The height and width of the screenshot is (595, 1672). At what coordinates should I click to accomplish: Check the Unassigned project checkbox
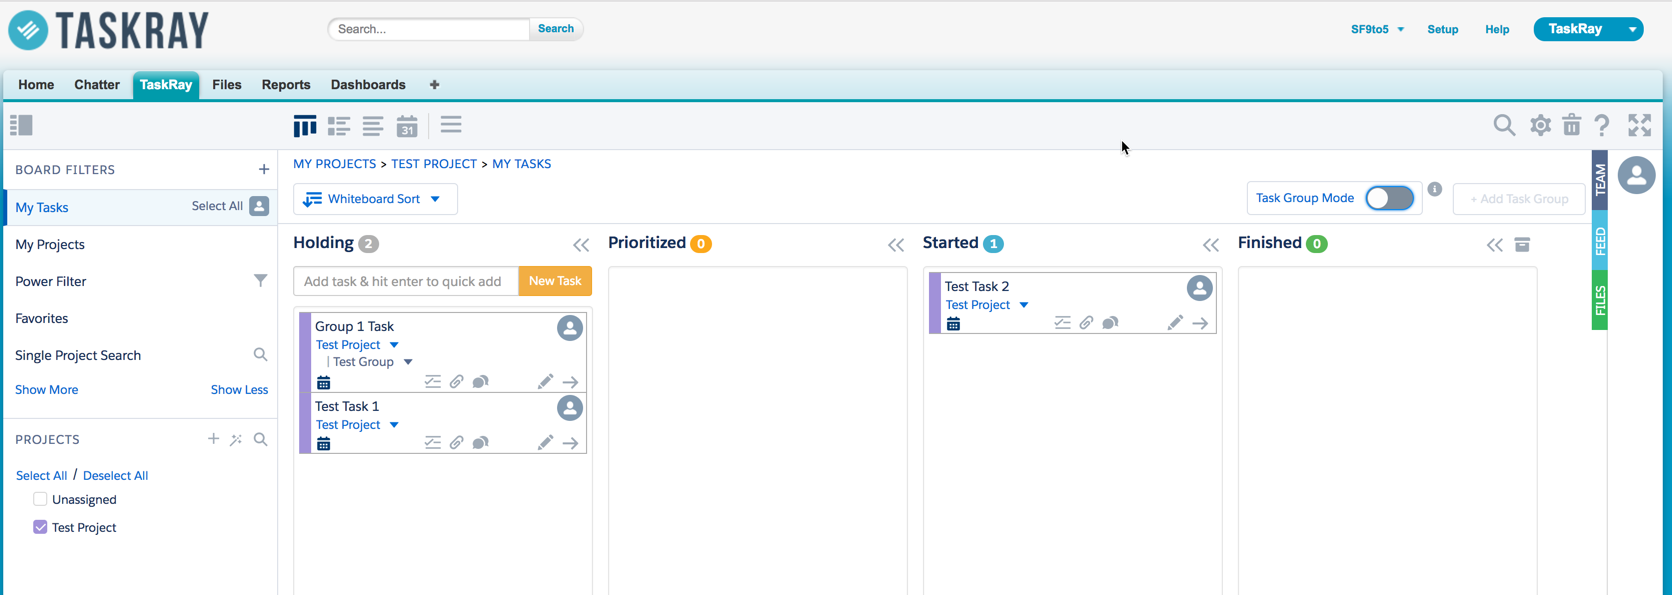pyautogui.click(x=40, y=499)
